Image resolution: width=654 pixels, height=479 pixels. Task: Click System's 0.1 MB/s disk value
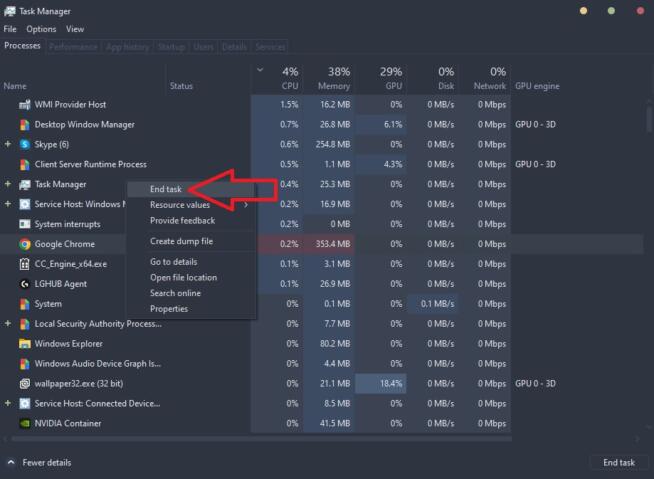pos(437,304)
